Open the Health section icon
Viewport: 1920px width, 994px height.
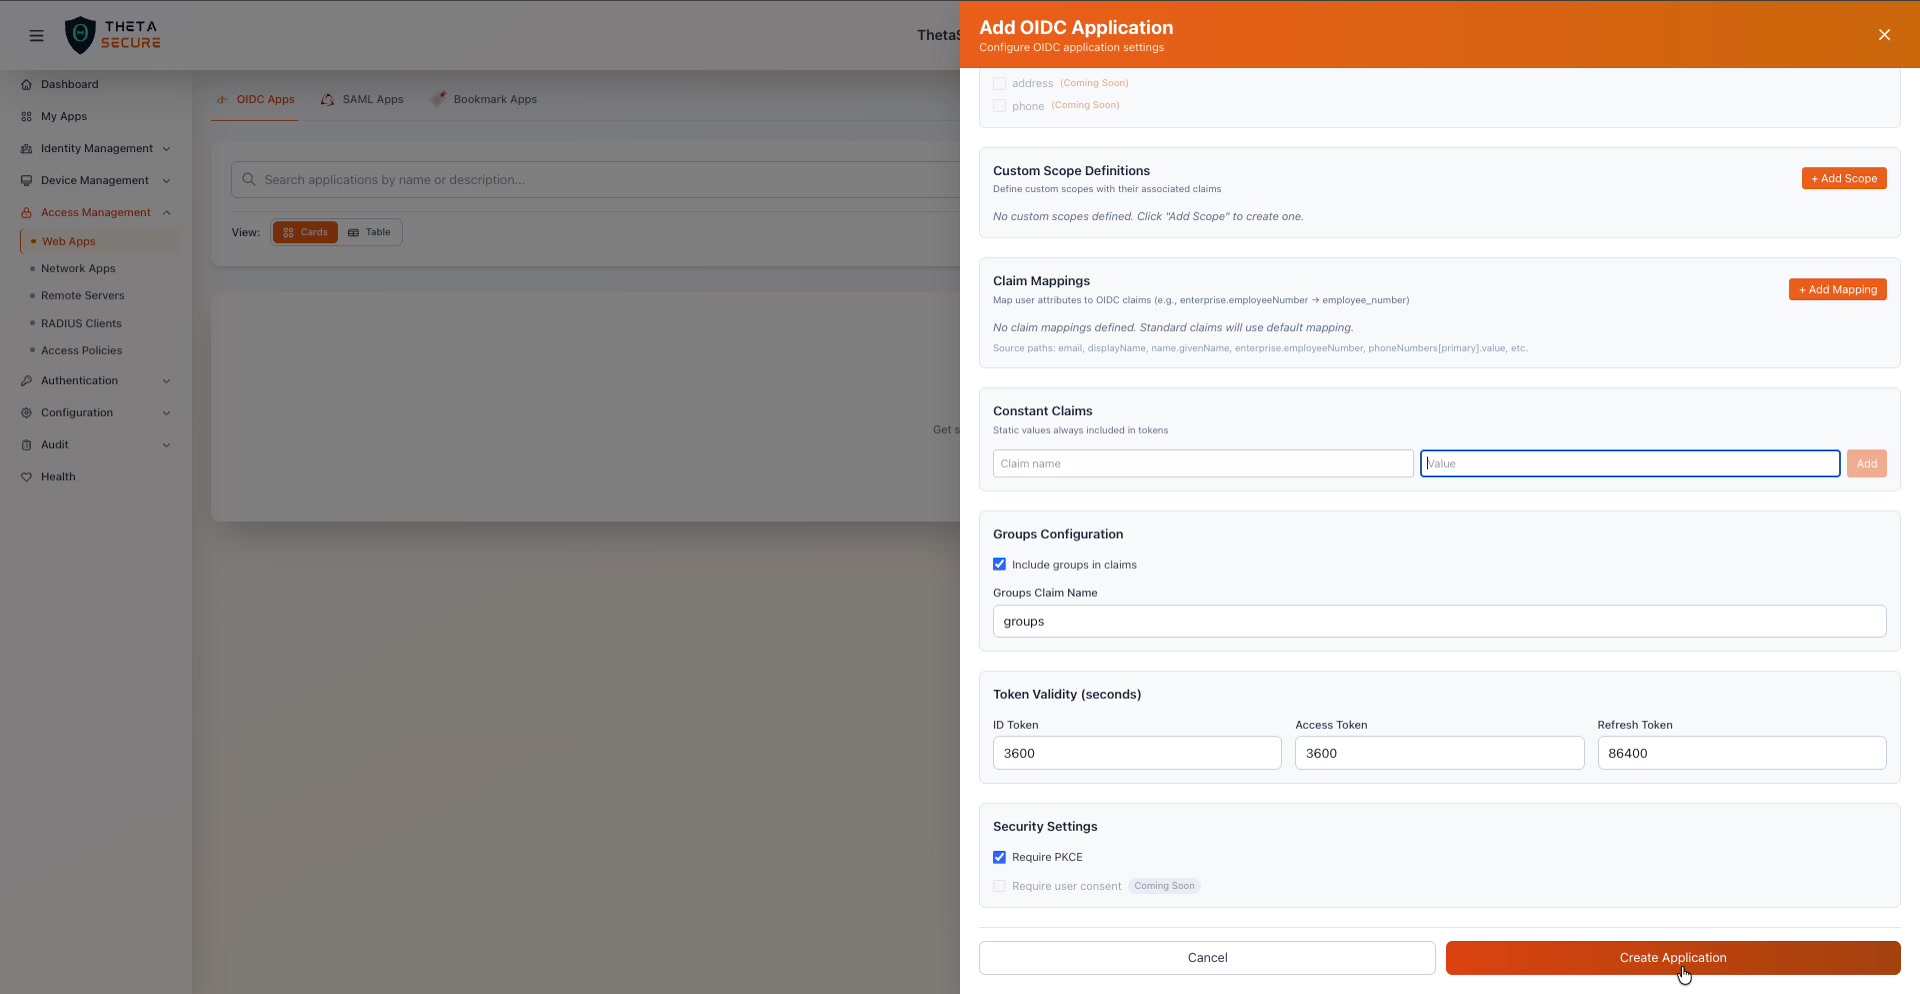tap(28, 477)
